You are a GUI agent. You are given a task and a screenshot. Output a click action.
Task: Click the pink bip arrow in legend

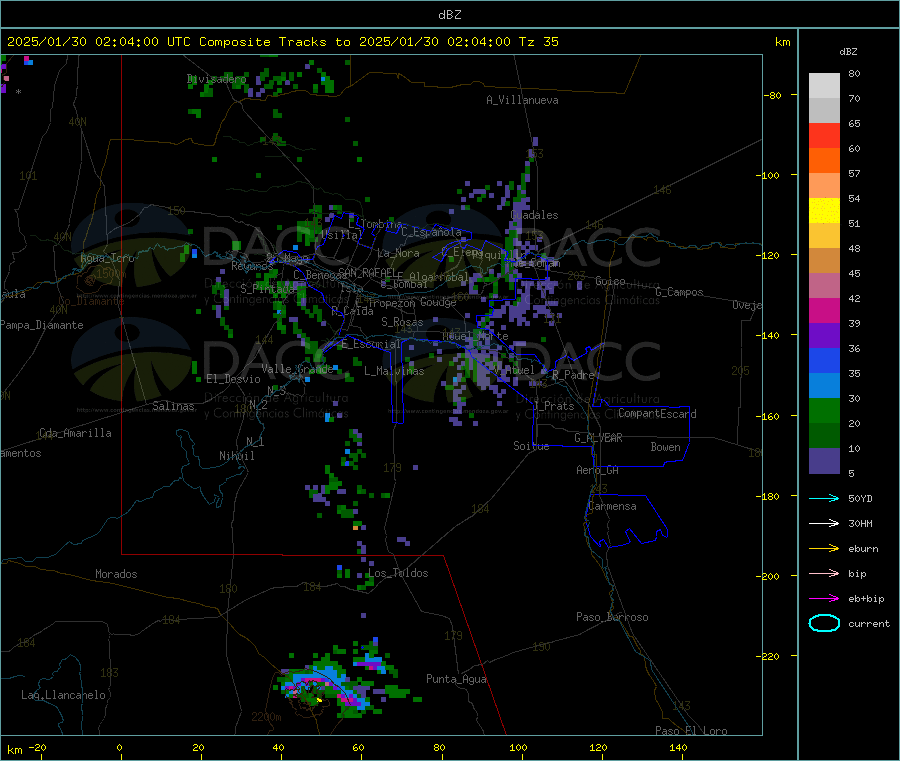pyautogui.click(x=824, y=573)
